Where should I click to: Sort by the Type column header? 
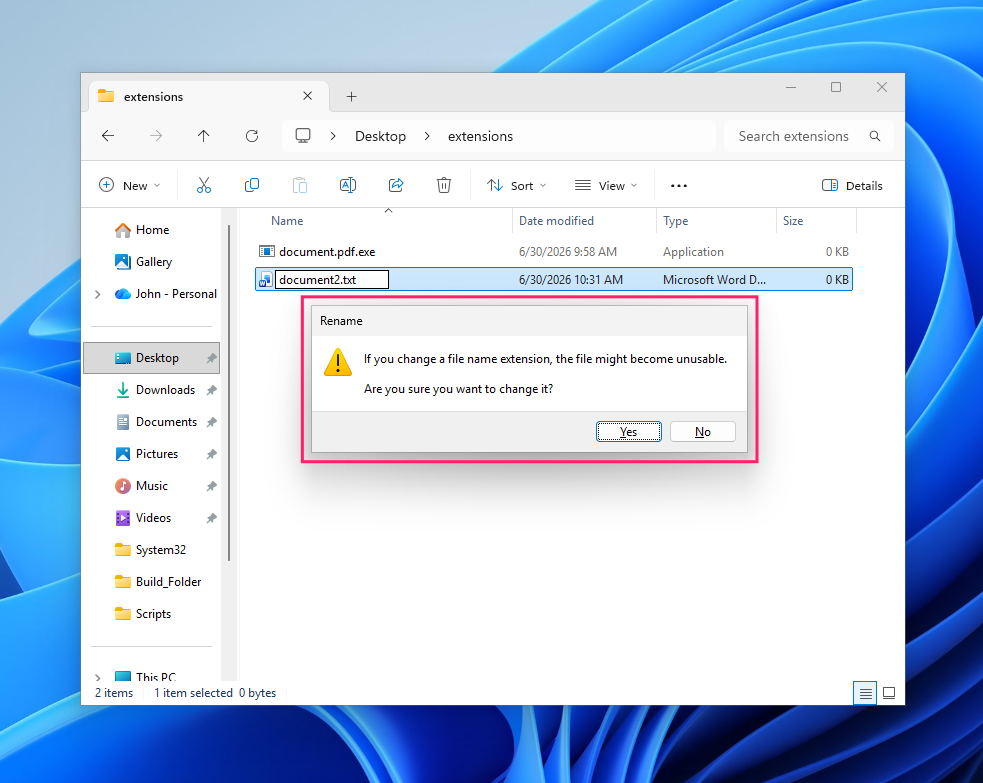pyautogui.click(x=717, y=221)
